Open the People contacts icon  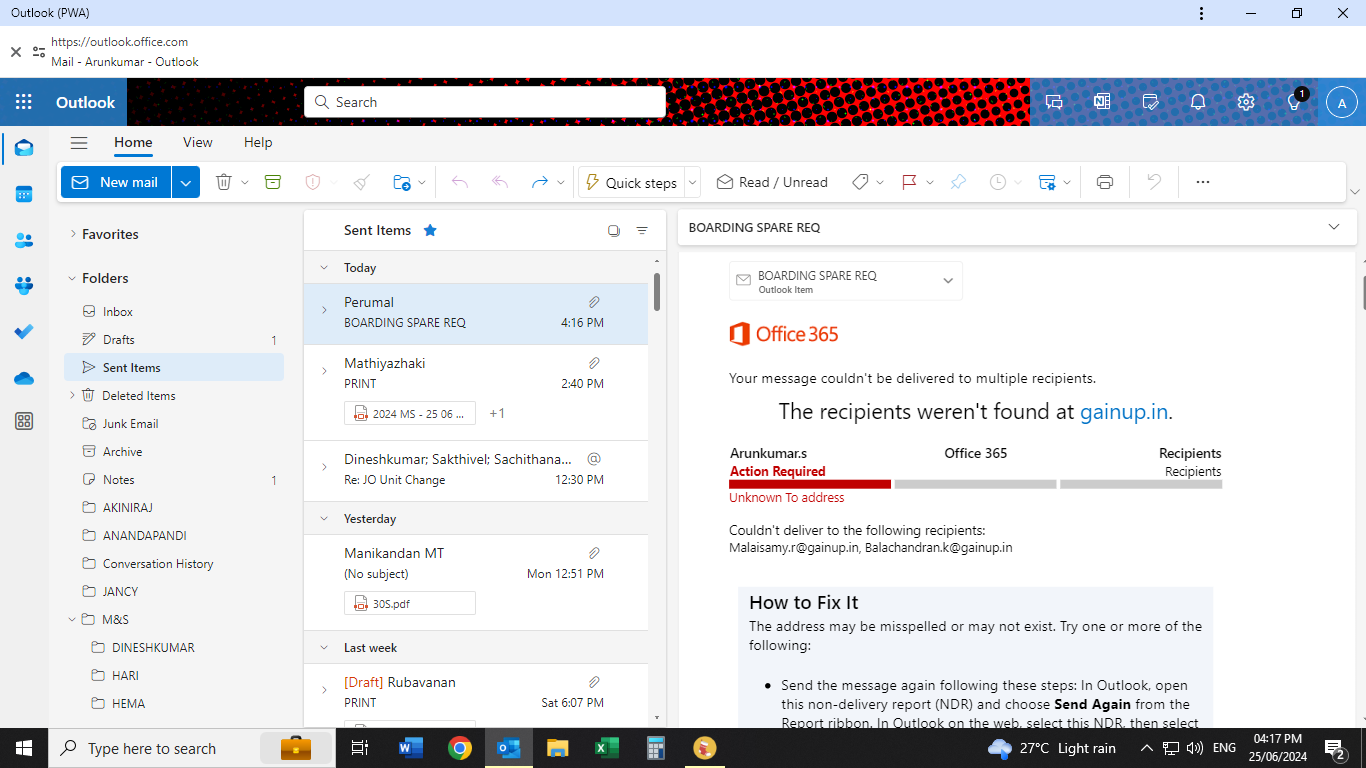(x=24, y=240)
